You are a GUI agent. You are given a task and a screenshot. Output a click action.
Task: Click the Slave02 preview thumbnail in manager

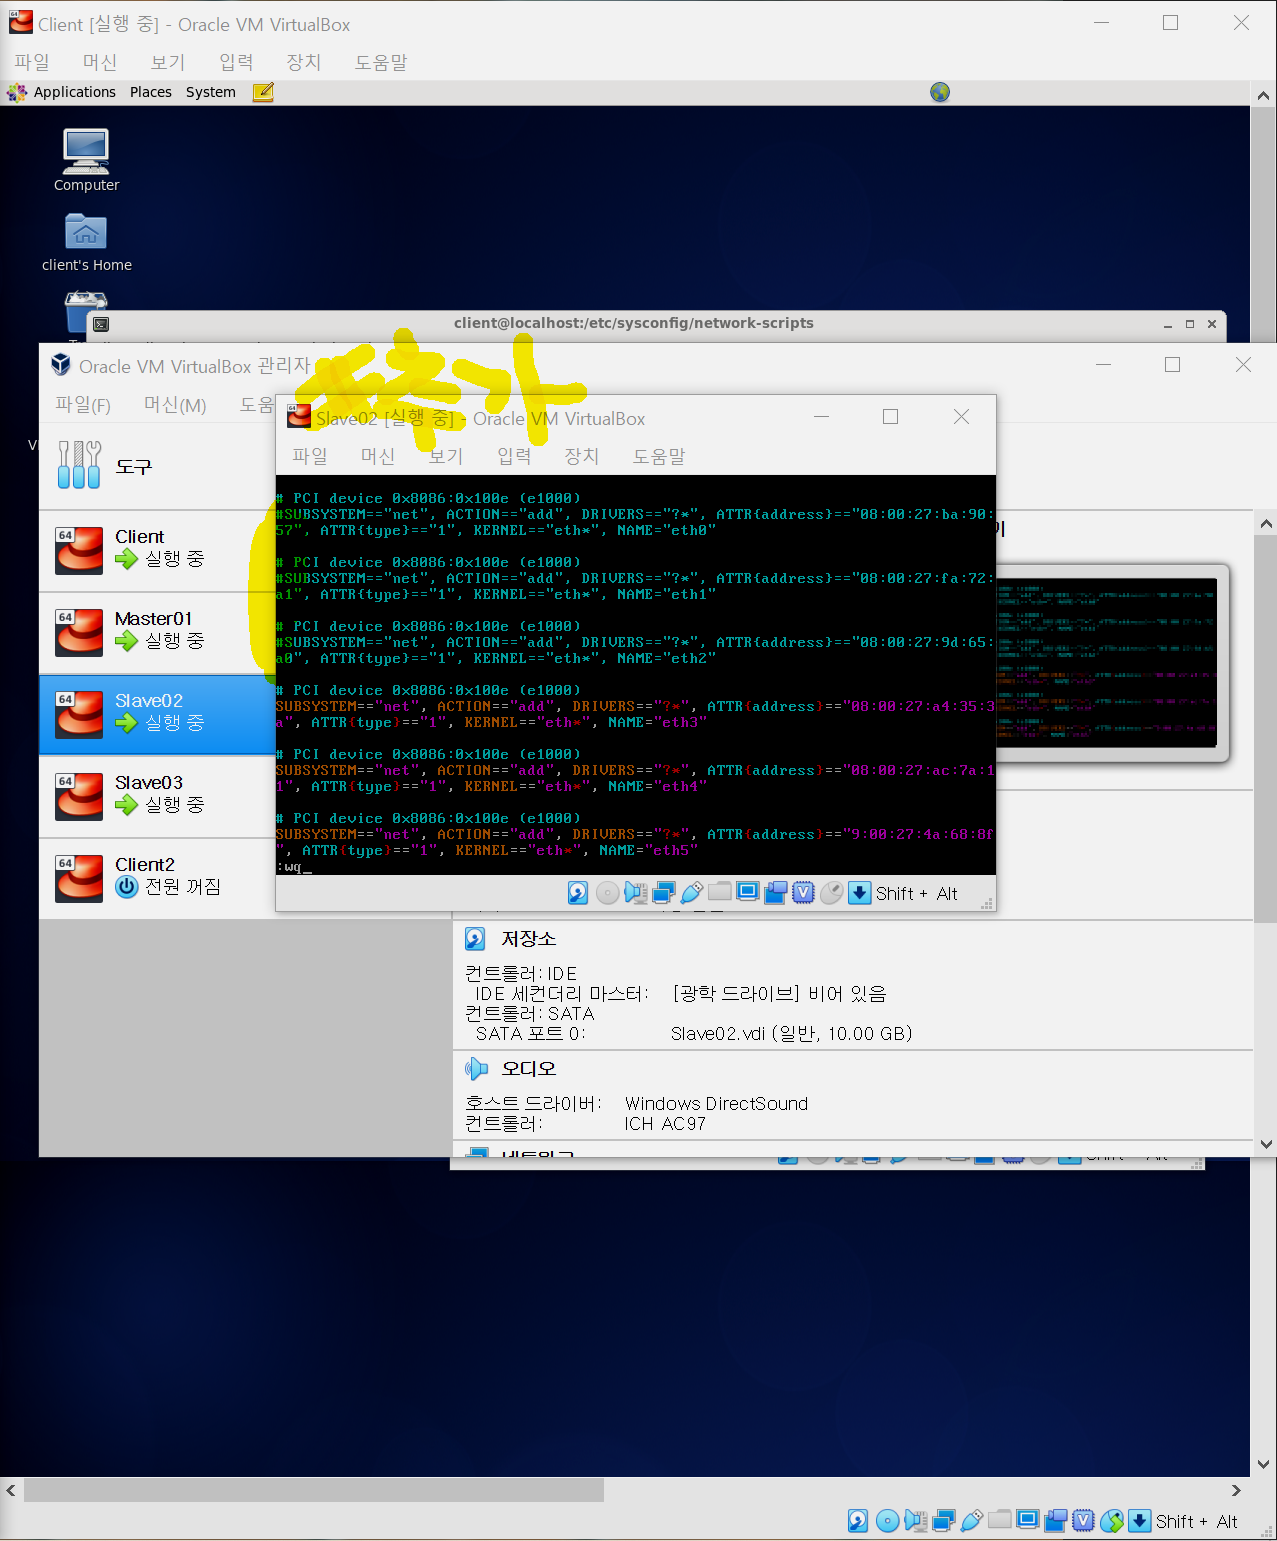(1107, 662)
